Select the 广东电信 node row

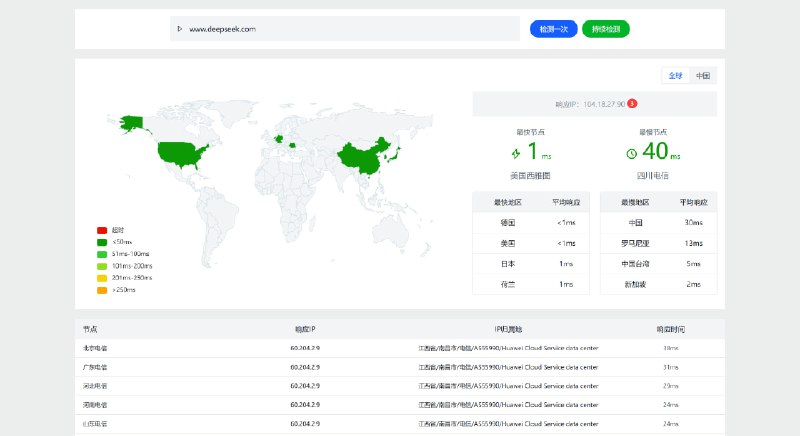click(x=96, y=367)
